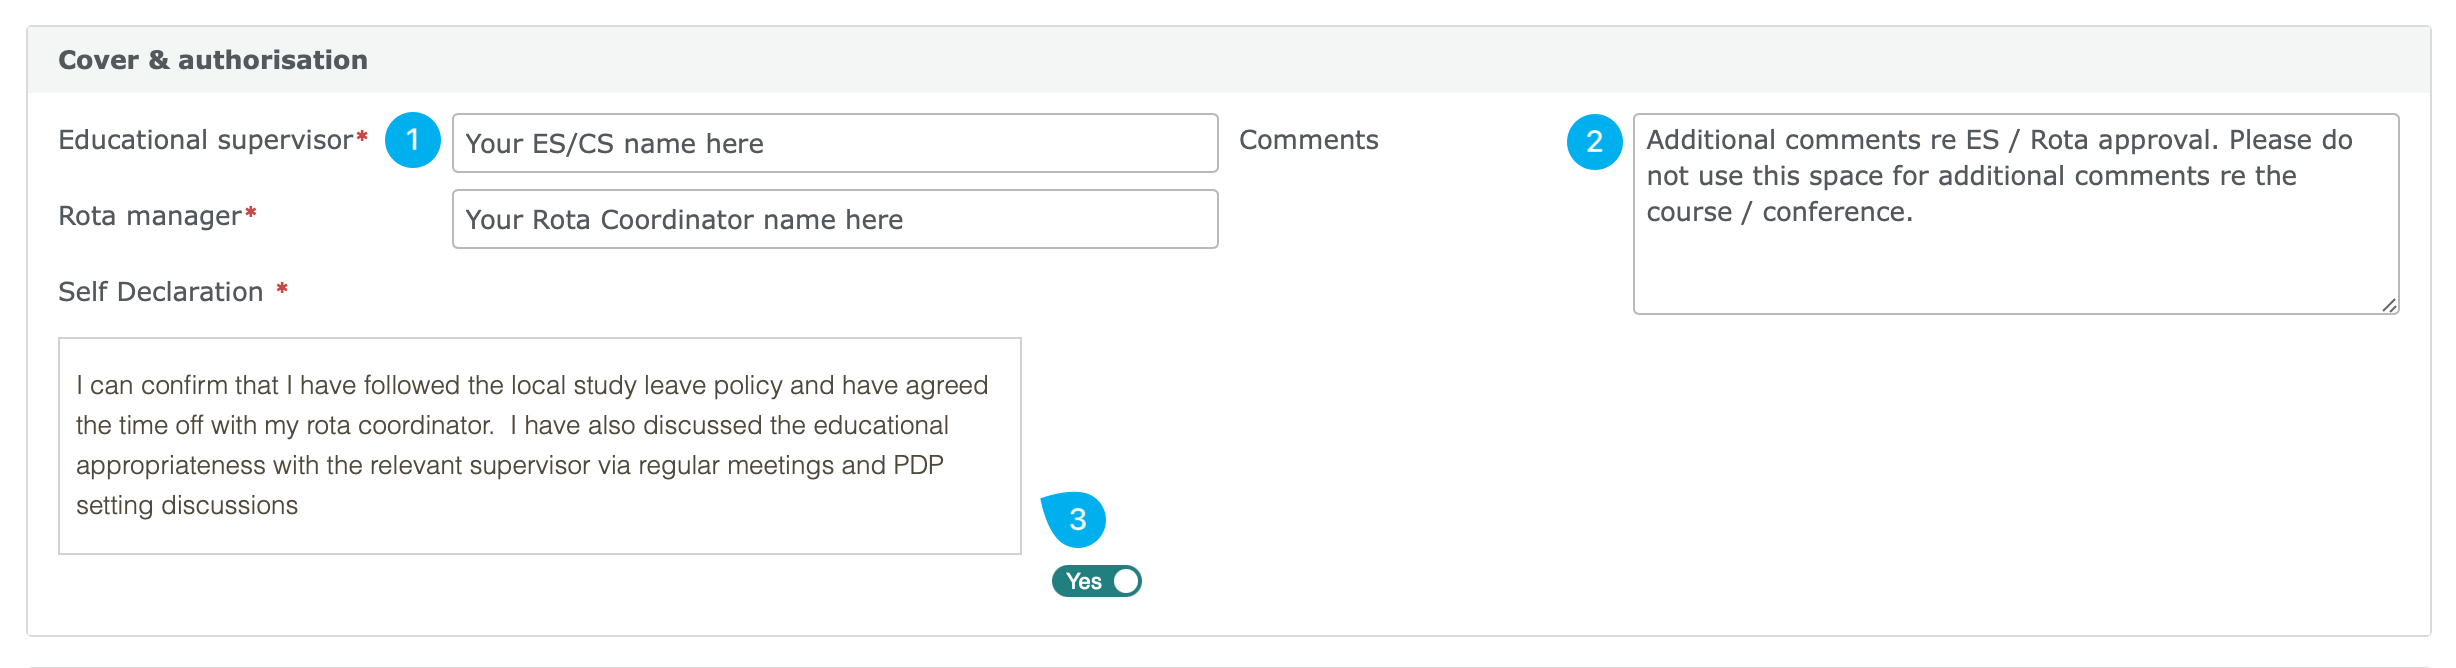The height and width of the screenshot is (668, 2456).
Task: Click the blue number 3 teardrop marker
Action: point(1075,519)
